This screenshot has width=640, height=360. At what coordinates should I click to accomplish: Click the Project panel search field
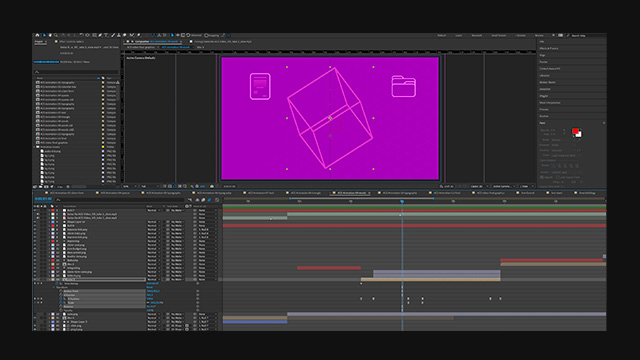(76, 72)
